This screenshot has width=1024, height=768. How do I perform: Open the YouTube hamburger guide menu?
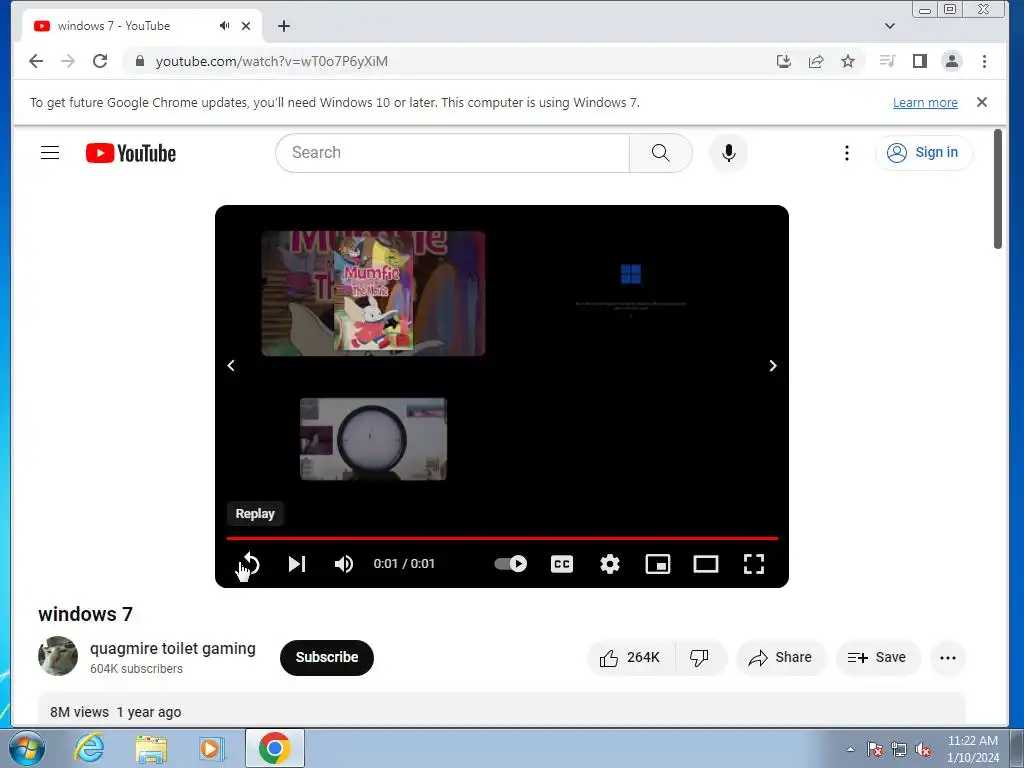[50, 153]
